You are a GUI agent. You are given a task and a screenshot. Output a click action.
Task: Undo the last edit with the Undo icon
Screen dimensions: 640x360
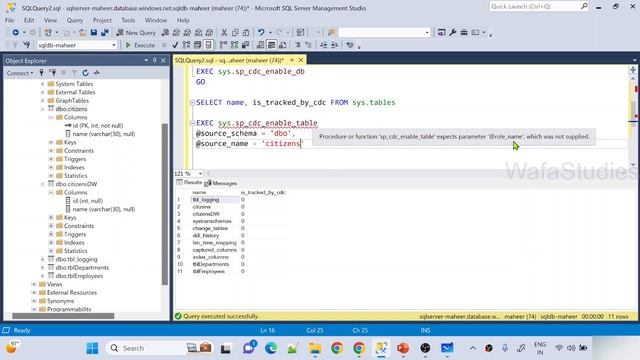[261, 32]
